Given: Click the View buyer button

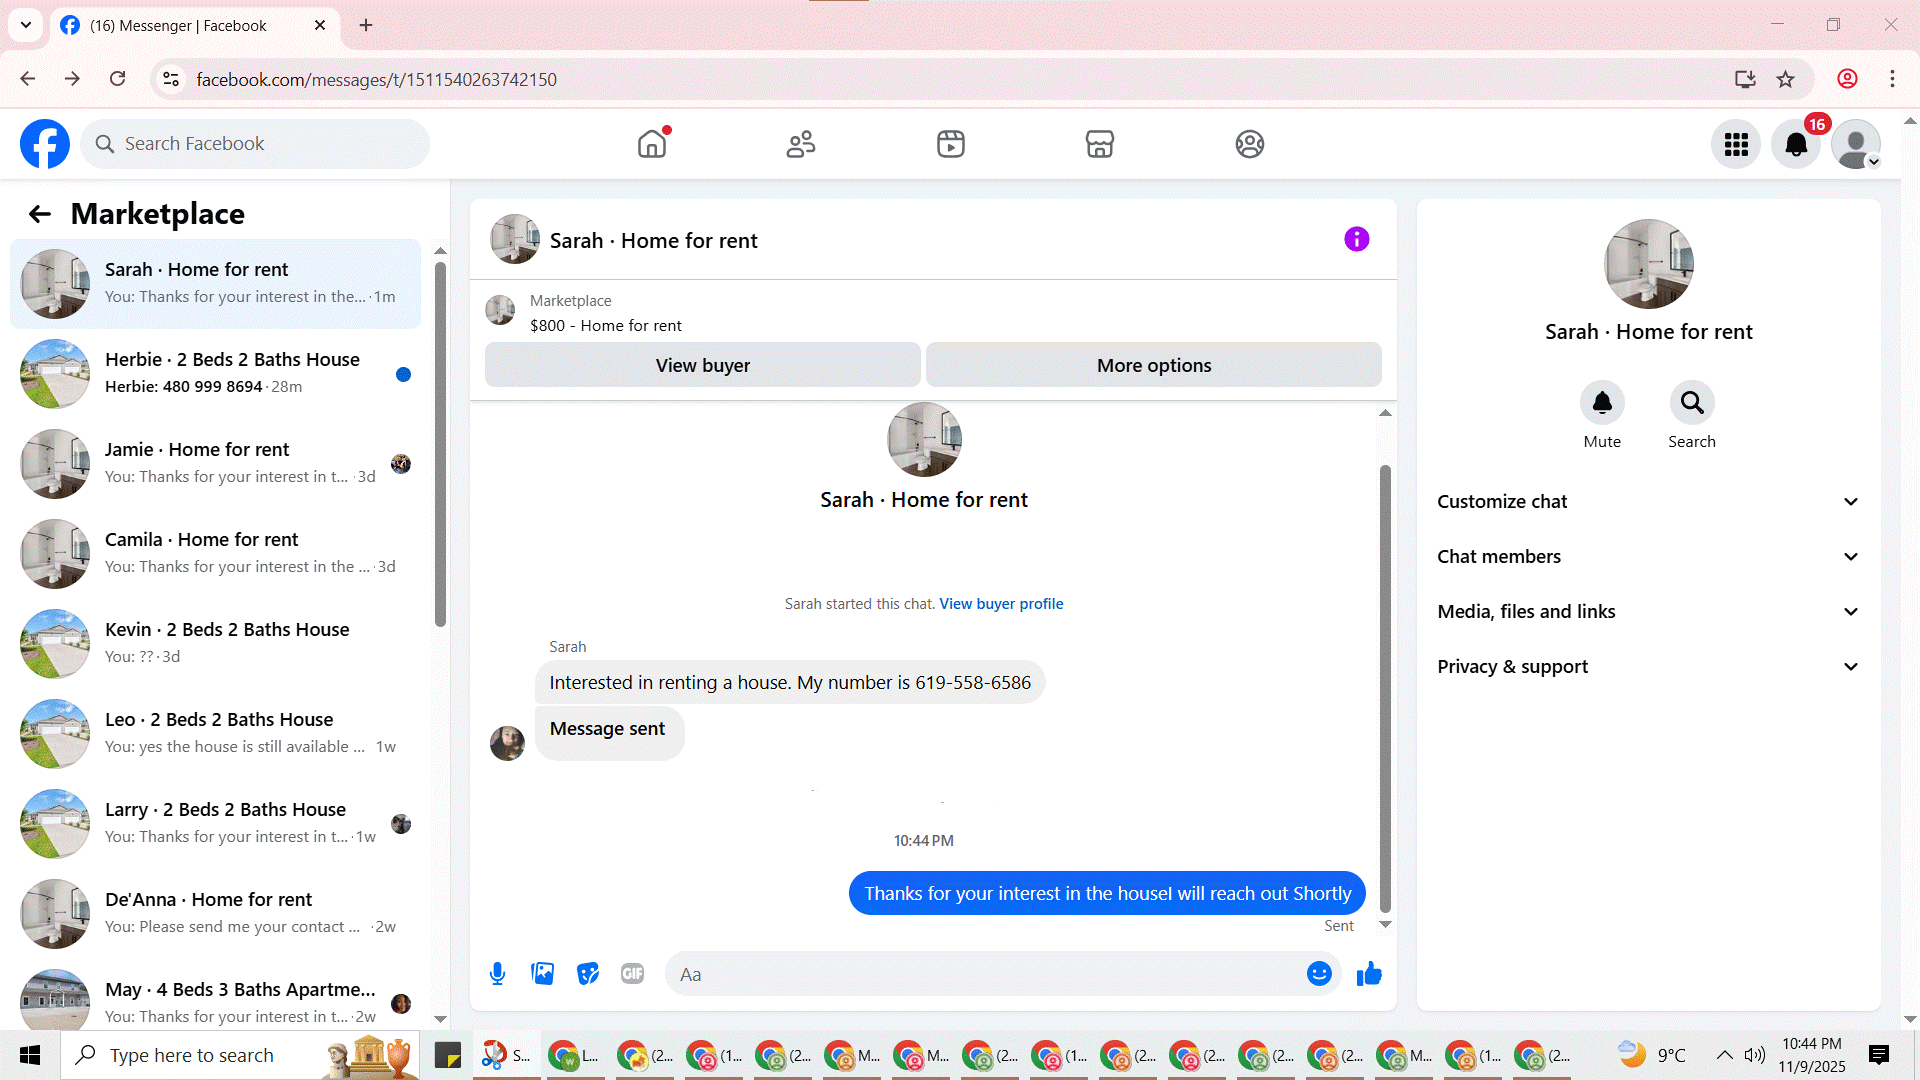Looking at the screenshot, I should click(703, 365).
